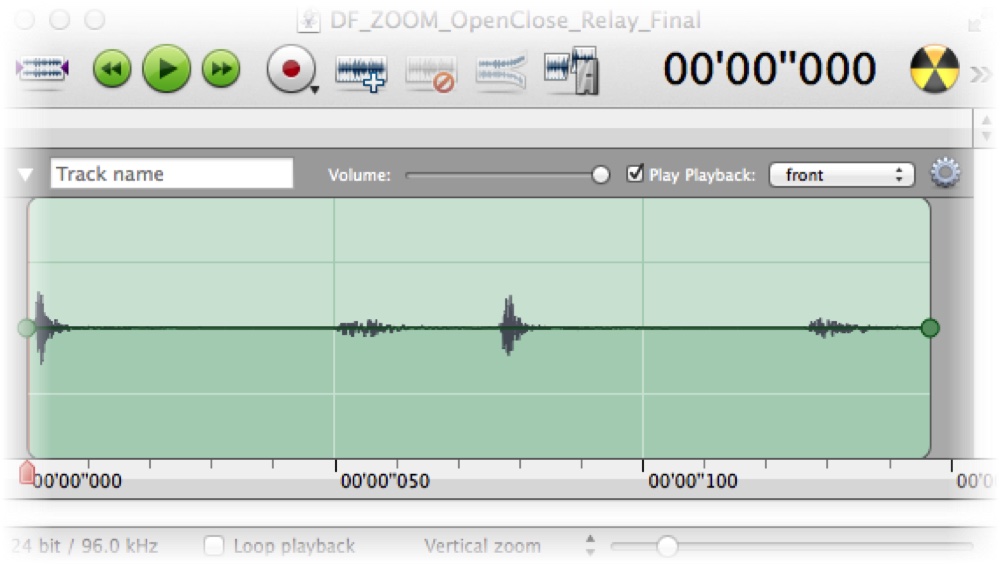Click the Vertical zoom stepper arrows
This screenshot has width=1000, height=565.
(x=591, y=546)
